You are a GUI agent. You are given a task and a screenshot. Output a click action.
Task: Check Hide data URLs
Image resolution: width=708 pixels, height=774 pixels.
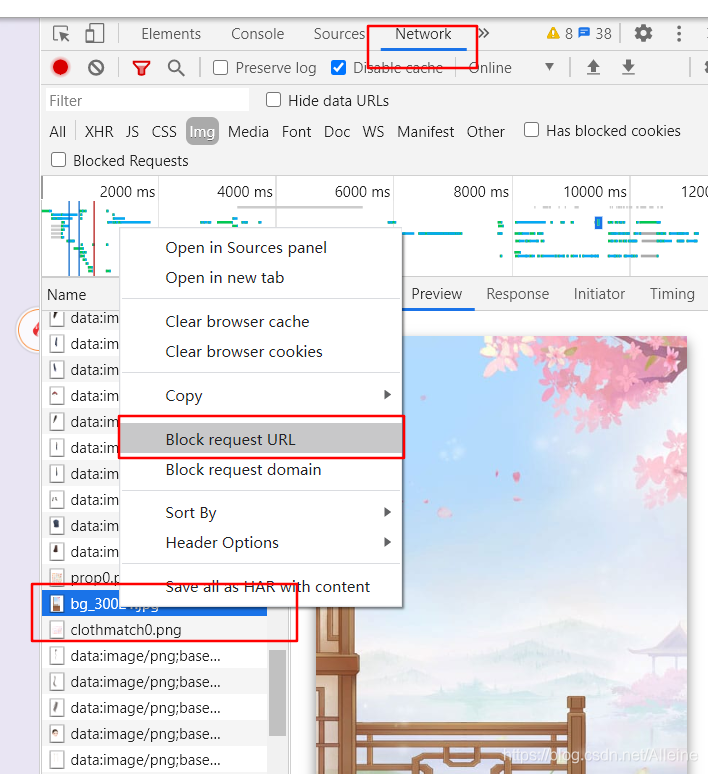(273, 100)
